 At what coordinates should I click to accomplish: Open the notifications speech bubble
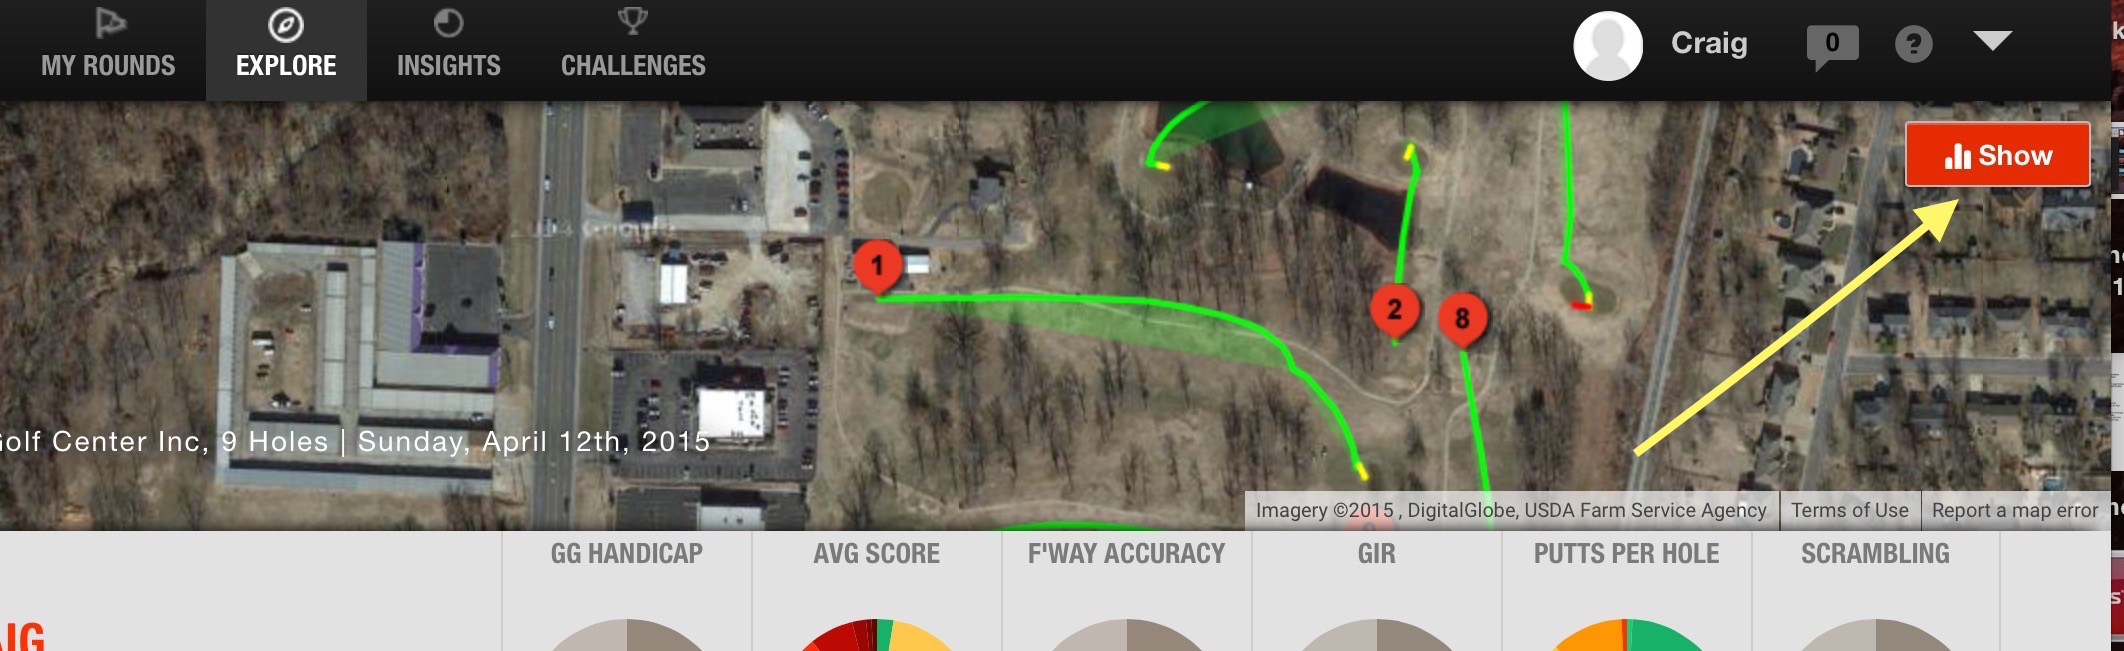click(1832, 47)
